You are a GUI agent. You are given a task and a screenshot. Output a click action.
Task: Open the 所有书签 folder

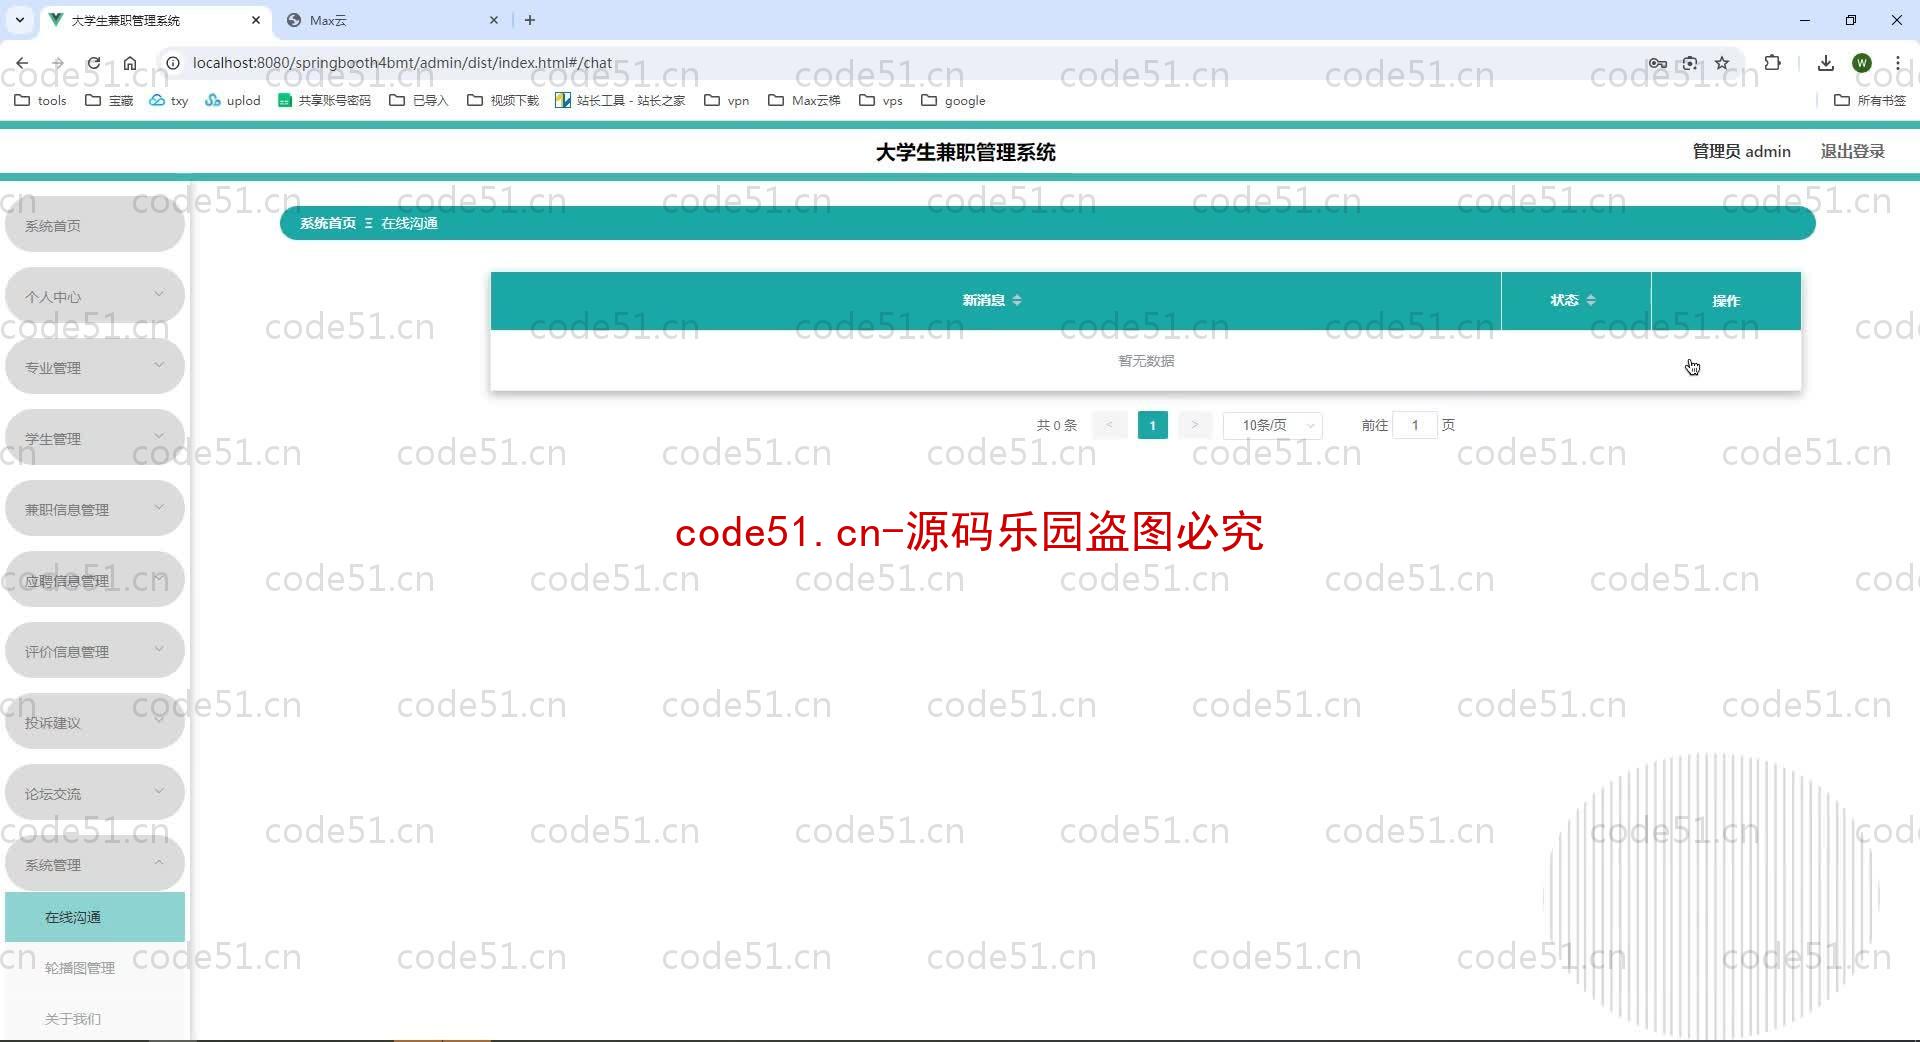1870,100
